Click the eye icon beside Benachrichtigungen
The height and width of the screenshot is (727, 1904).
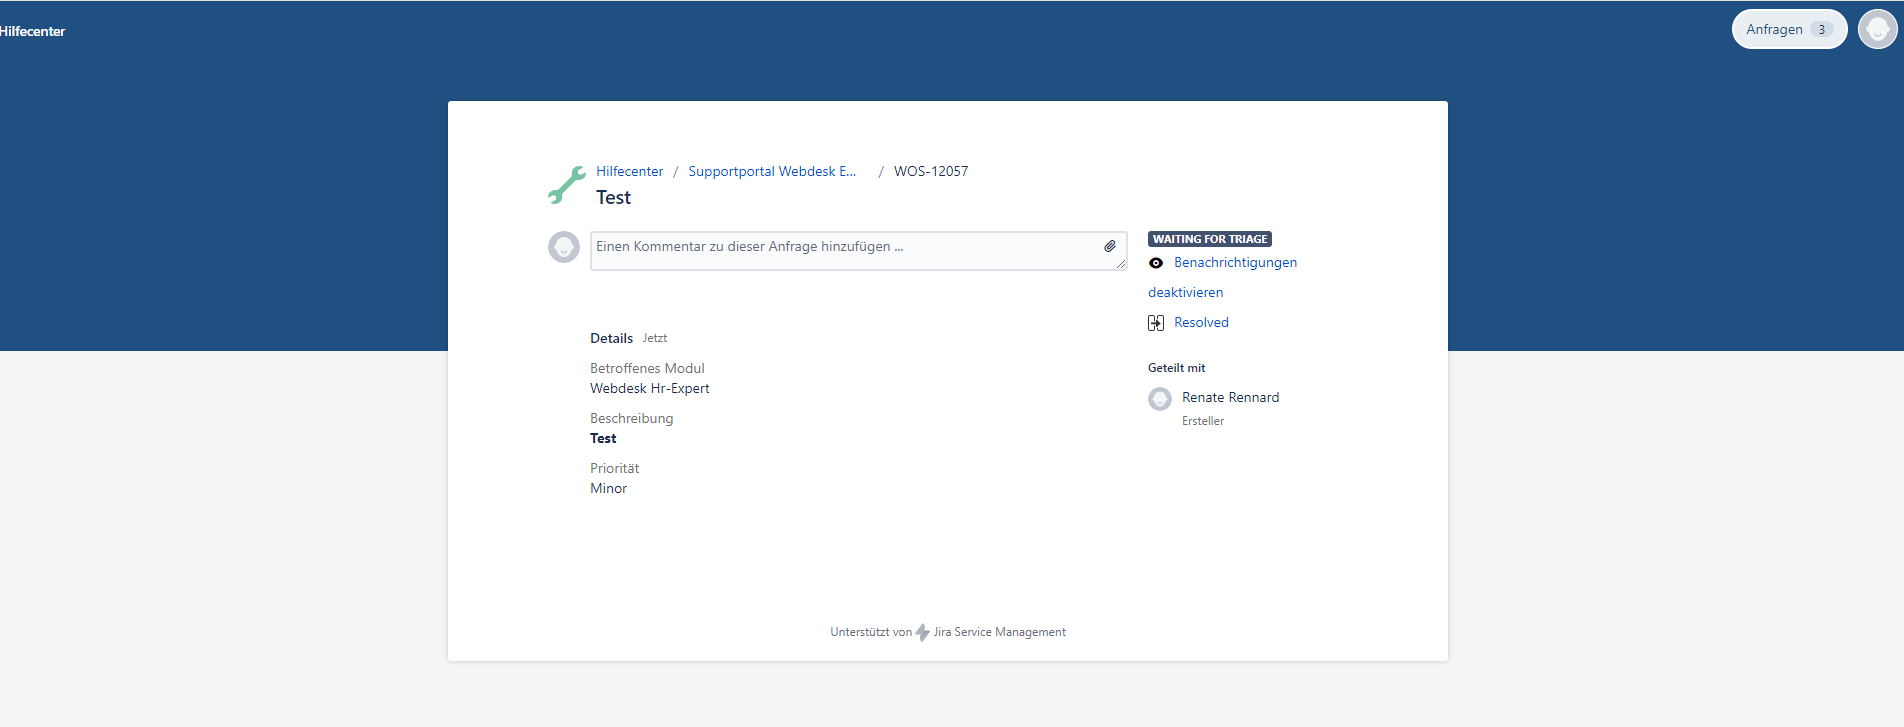tap(1156, 263)
